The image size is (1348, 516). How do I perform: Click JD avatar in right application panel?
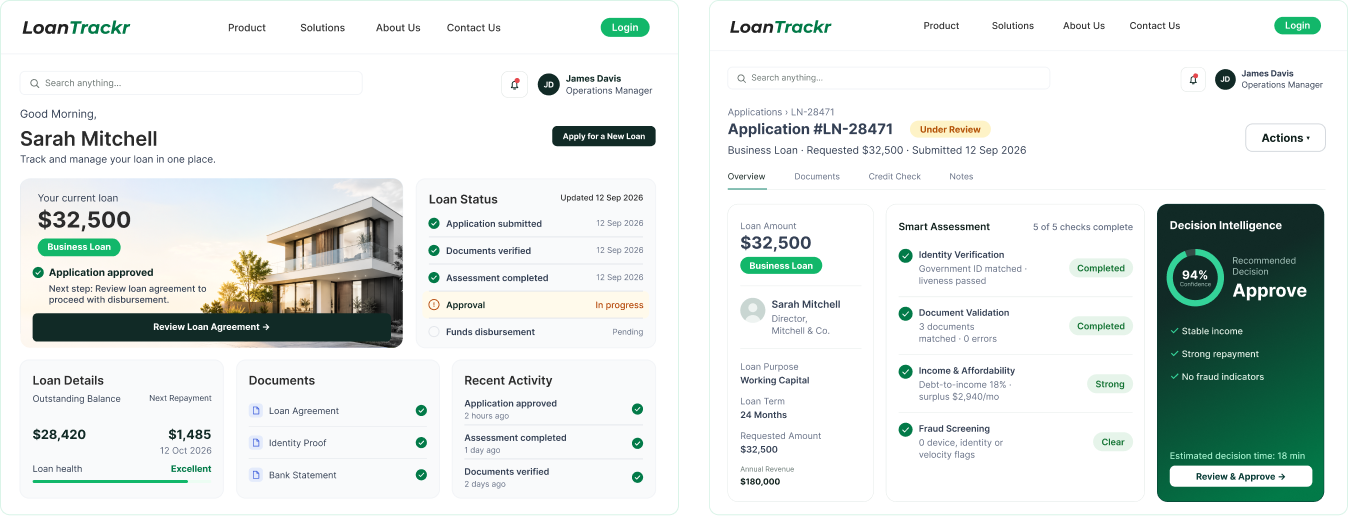(1225, 79)
